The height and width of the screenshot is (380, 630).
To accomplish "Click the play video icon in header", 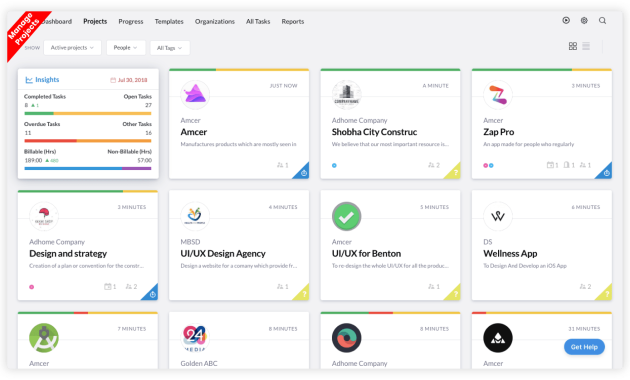I will 566,20.
